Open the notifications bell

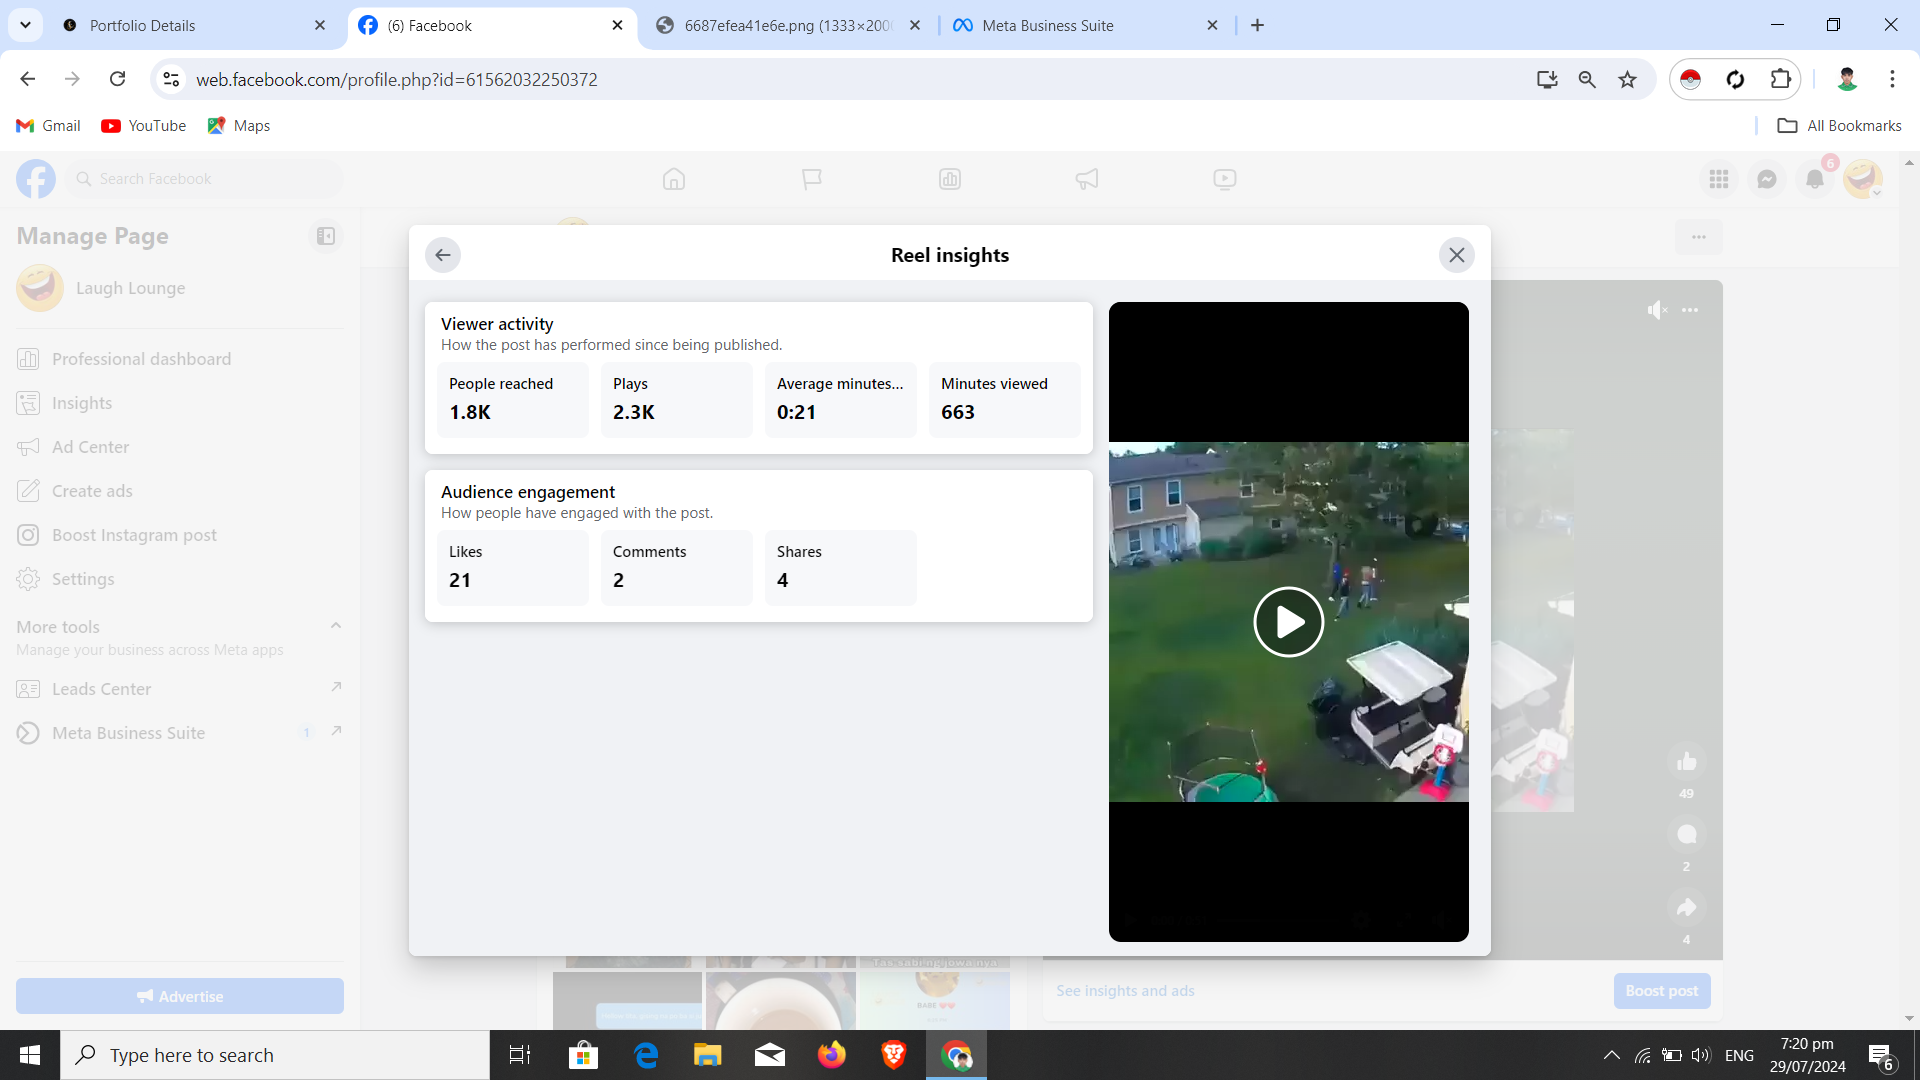click(1815, 179)
